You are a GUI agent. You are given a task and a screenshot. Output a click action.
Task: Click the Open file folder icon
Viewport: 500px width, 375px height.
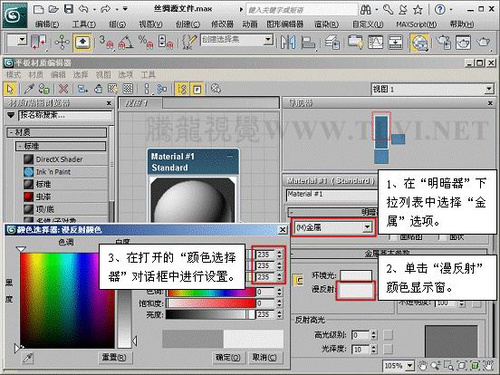[x=53, y=9]
